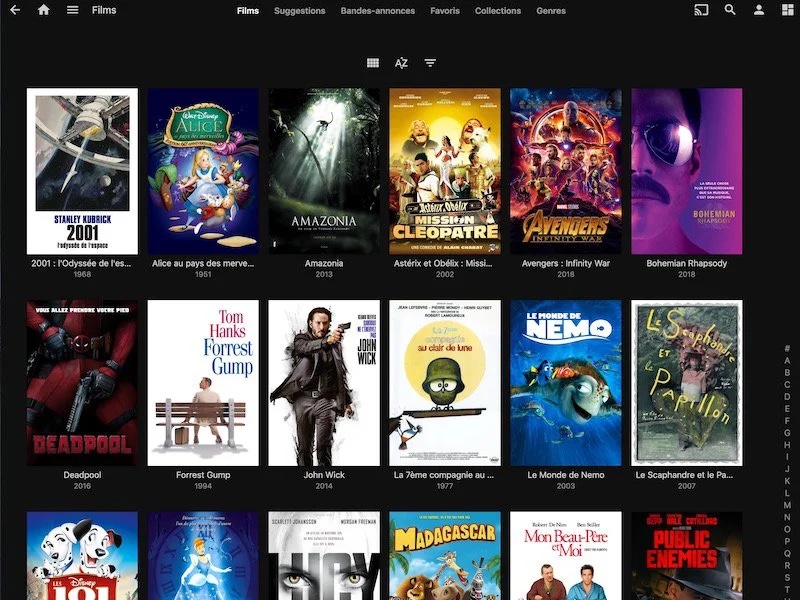This screenshot has height=600, width=800.
Task: Jump to letter L in alphabet picker
Action: (787, 493)
